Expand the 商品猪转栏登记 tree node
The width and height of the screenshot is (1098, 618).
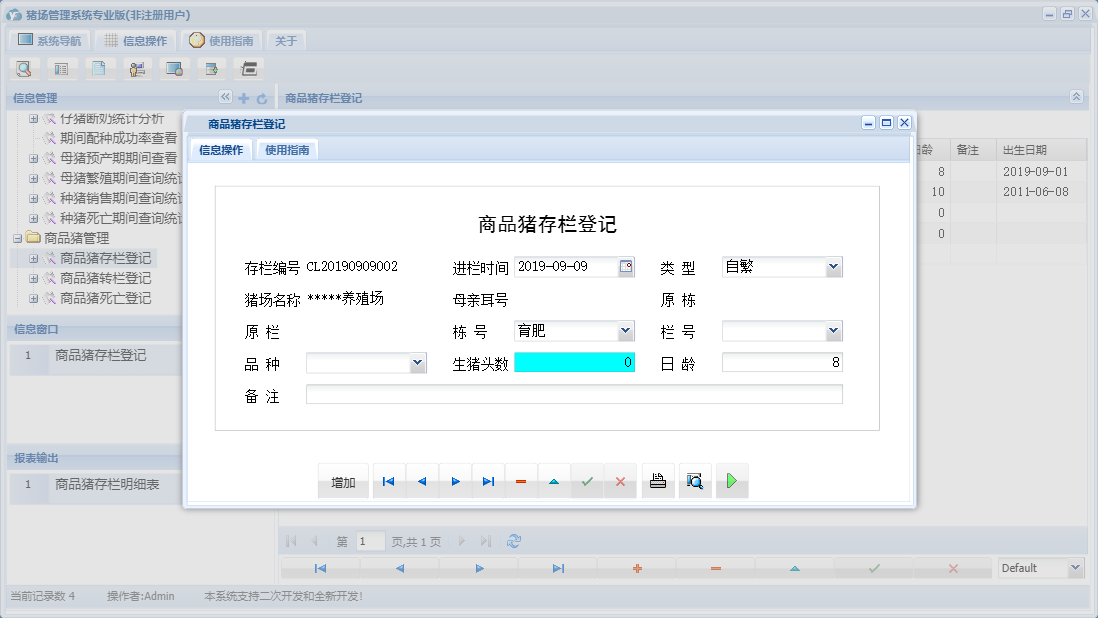click(33, 278)
